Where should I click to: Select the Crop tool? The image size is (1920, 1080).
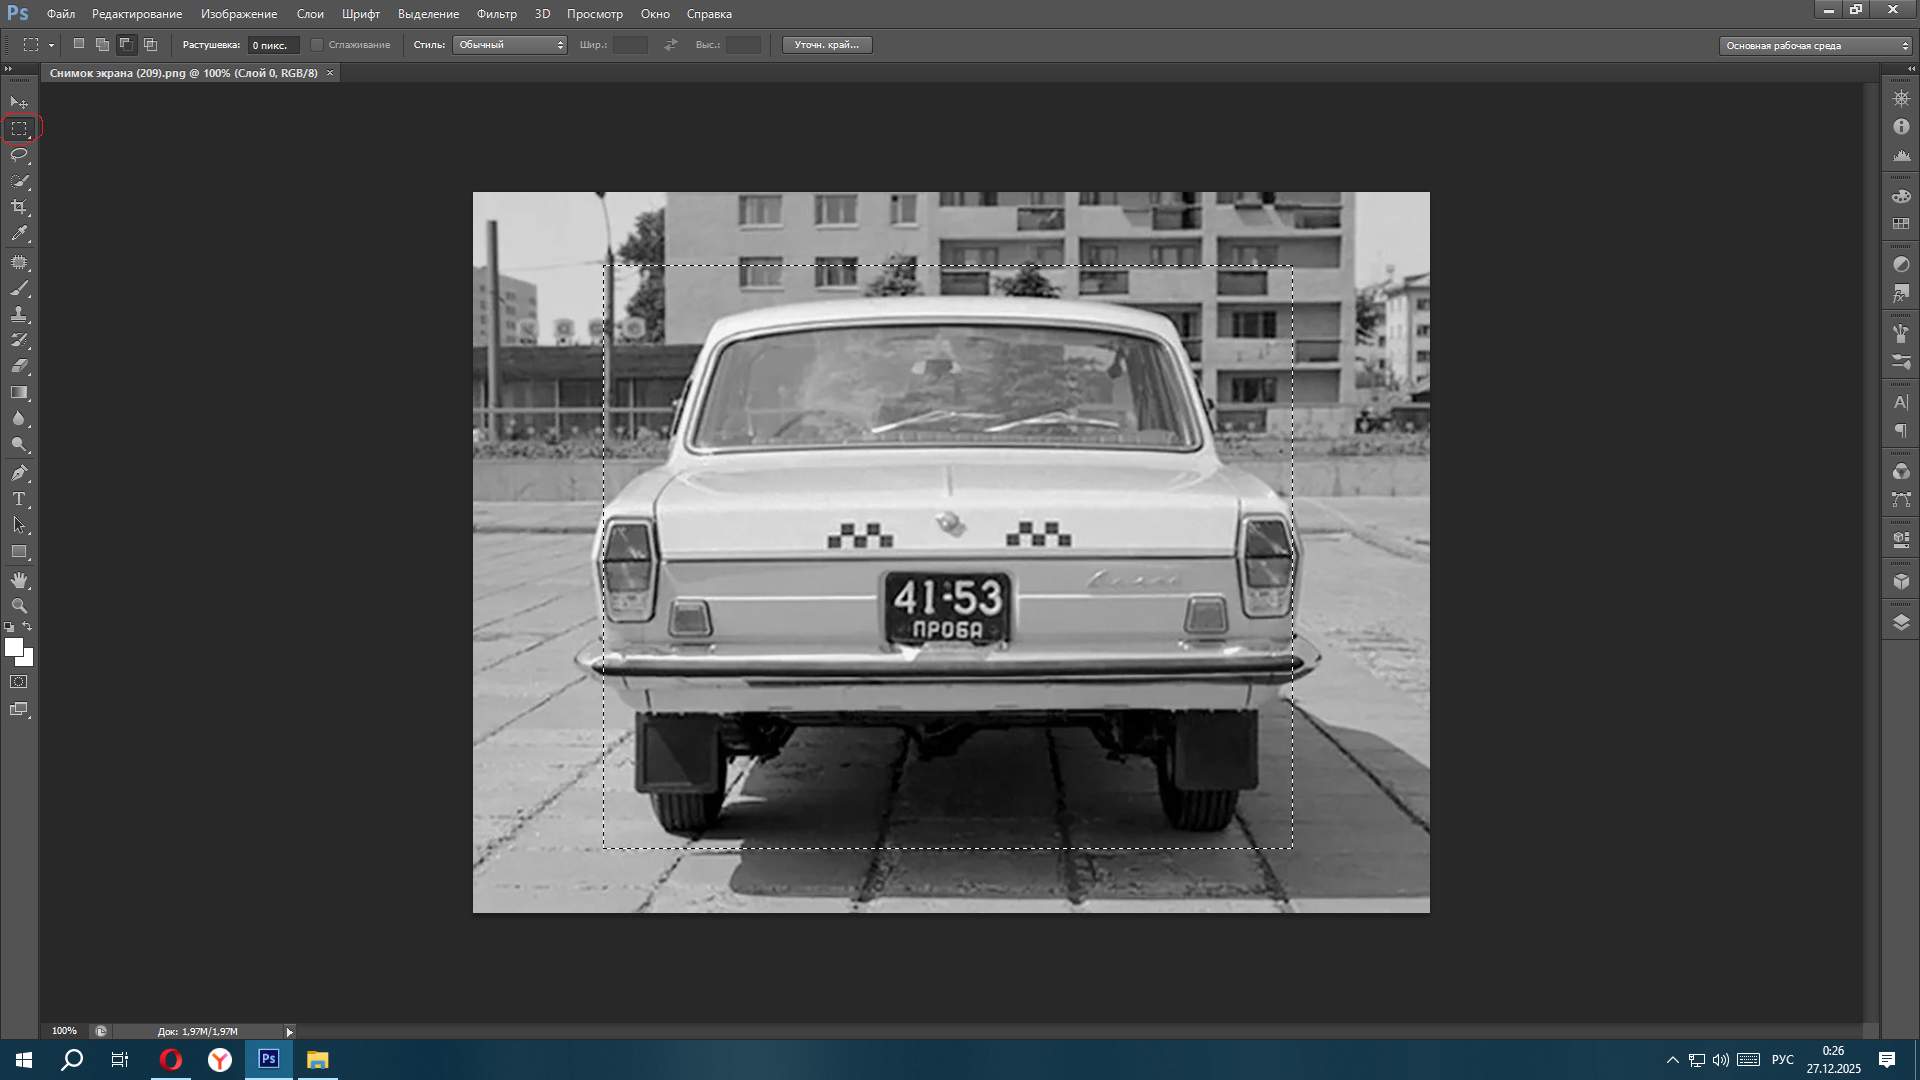(19, 207)
